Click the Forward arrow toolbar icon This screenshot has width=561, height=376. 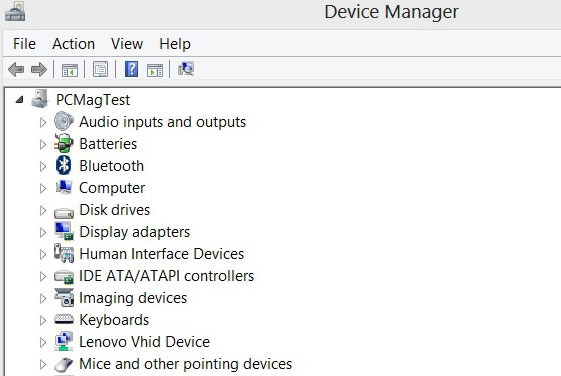tap(39, 69)
